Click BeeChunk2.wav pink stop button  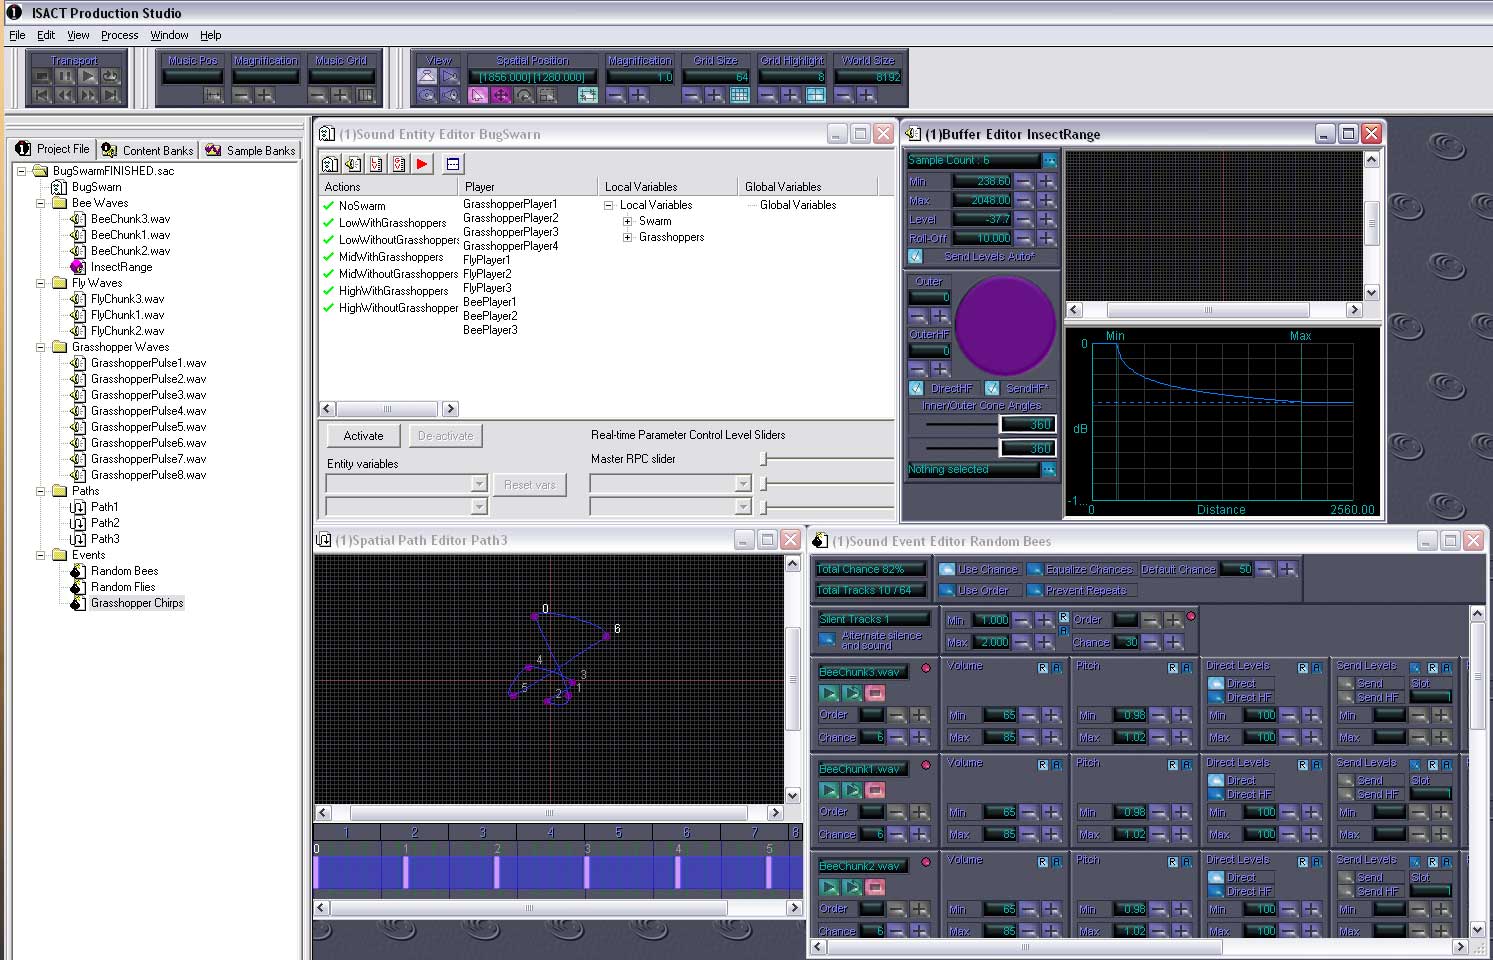(x=875, y=887)
